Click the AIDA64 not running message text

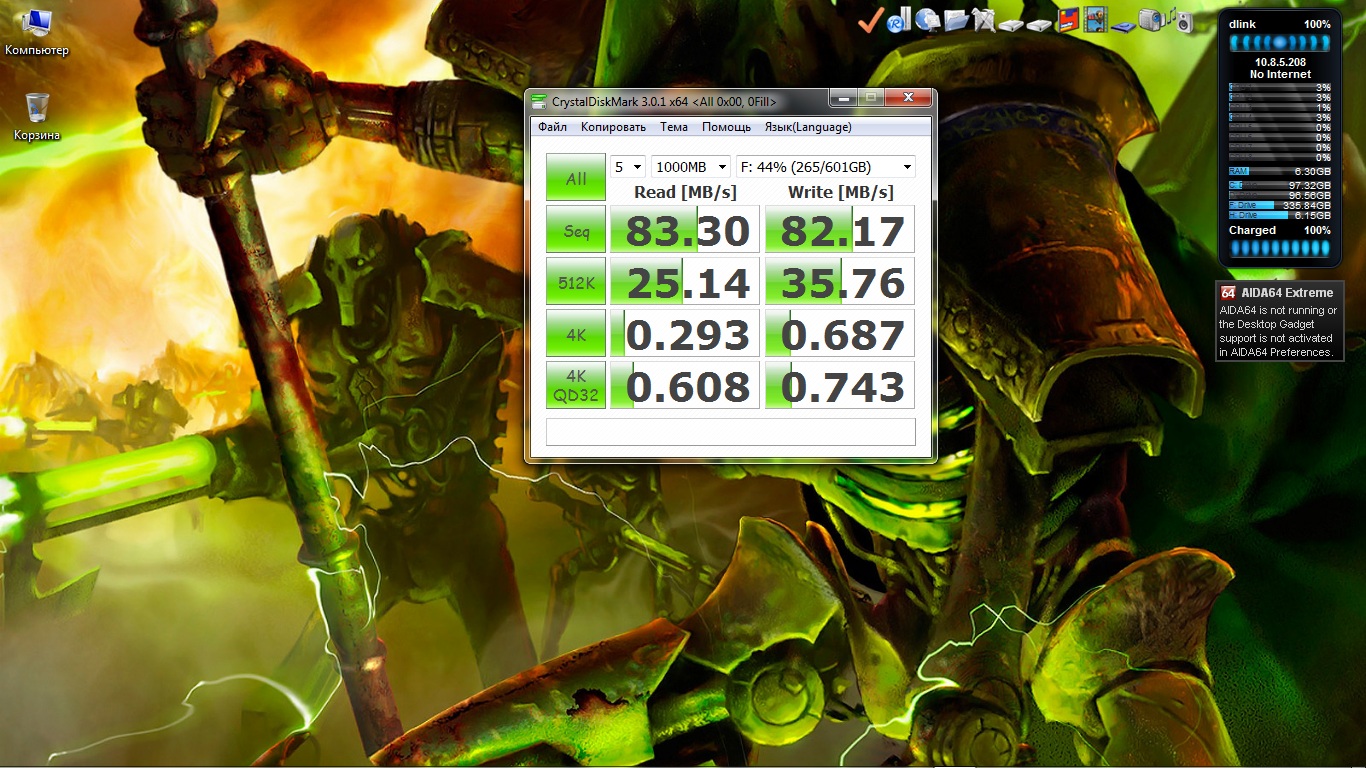[1278, 331]
